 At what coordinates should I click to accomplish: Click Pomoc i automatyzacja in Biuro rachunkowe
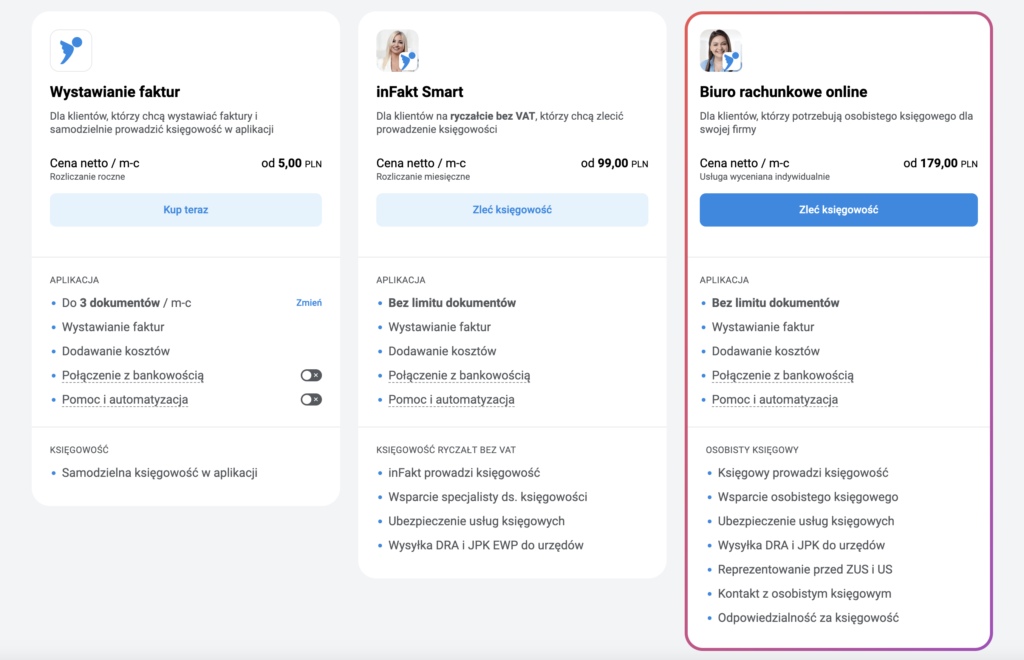774,399
